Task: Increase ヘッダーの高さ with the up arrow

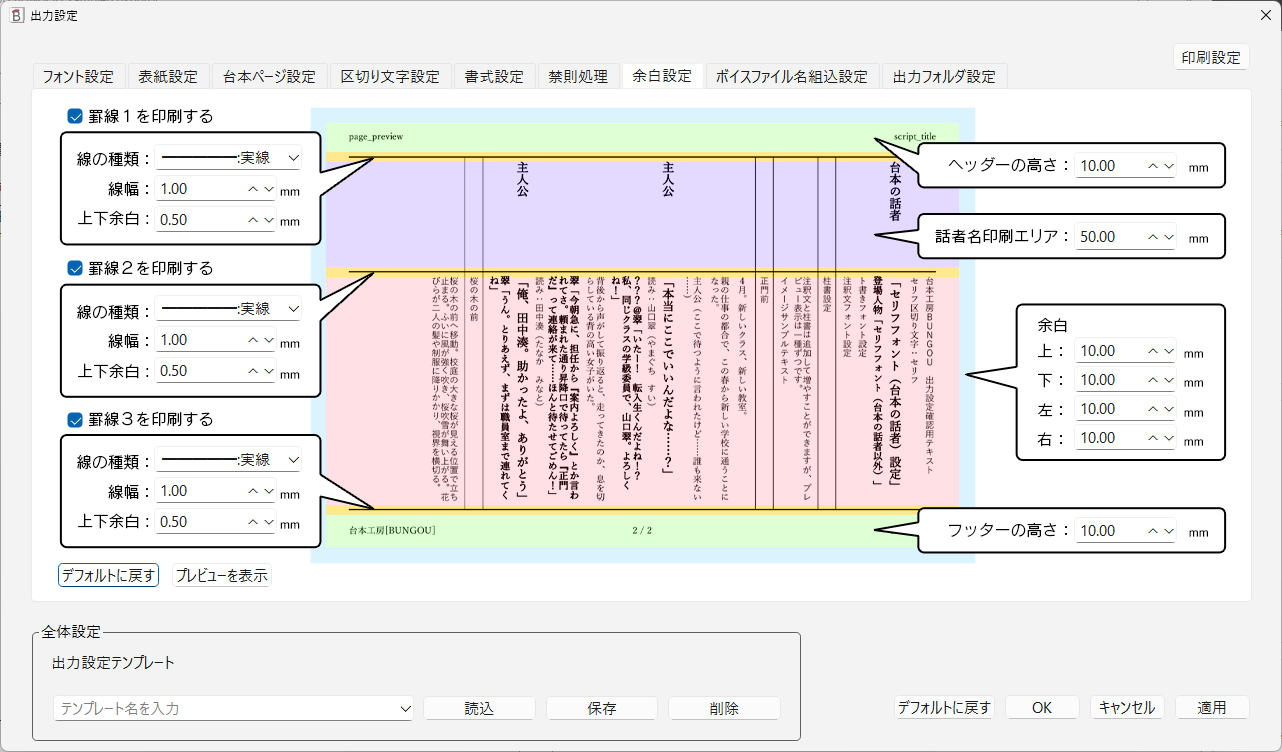Action: 1151,165
